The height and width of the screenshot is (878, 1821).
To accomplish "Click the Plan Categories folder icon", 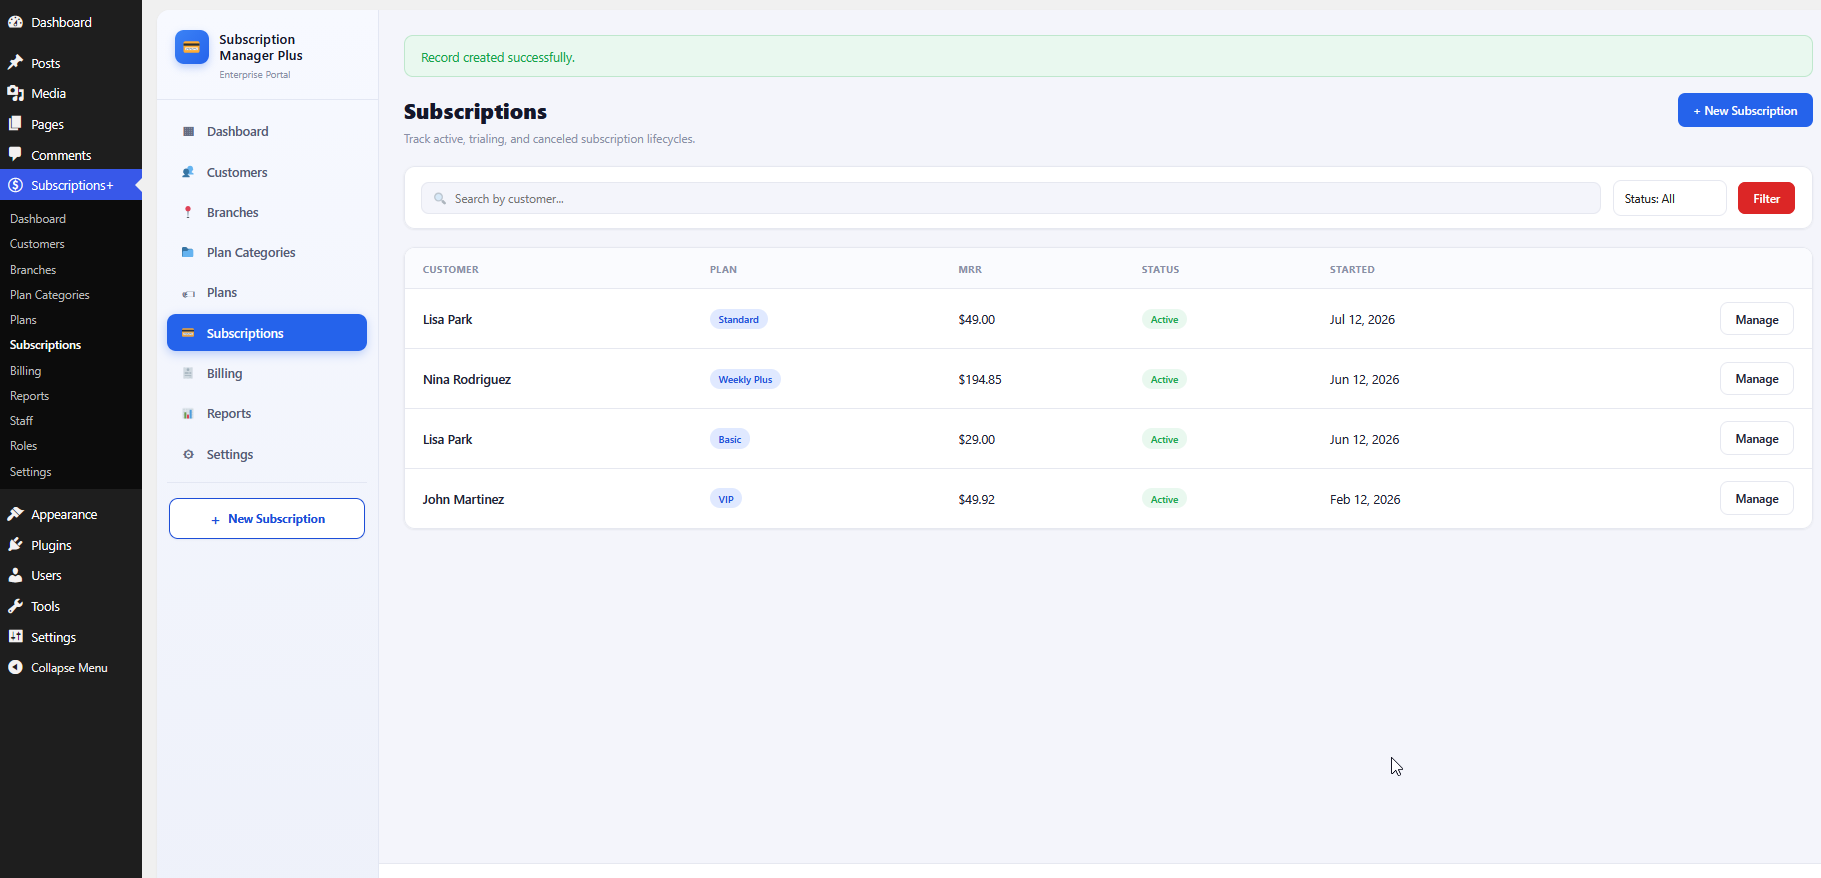I will 188,252.
